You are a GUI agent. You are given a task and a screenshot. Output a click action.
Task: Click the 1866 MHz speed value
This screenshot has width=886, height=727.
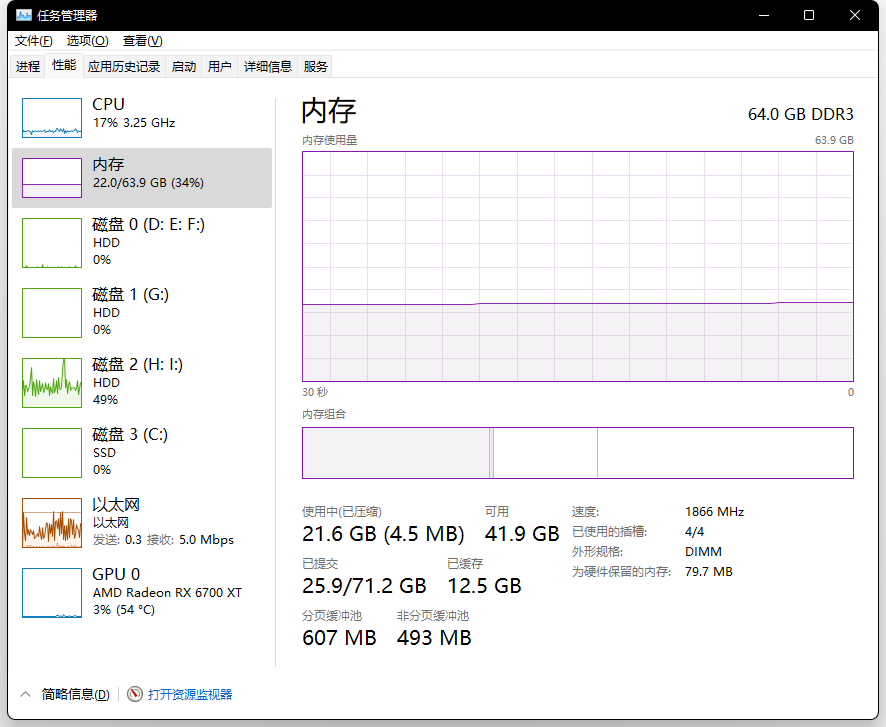714,512
